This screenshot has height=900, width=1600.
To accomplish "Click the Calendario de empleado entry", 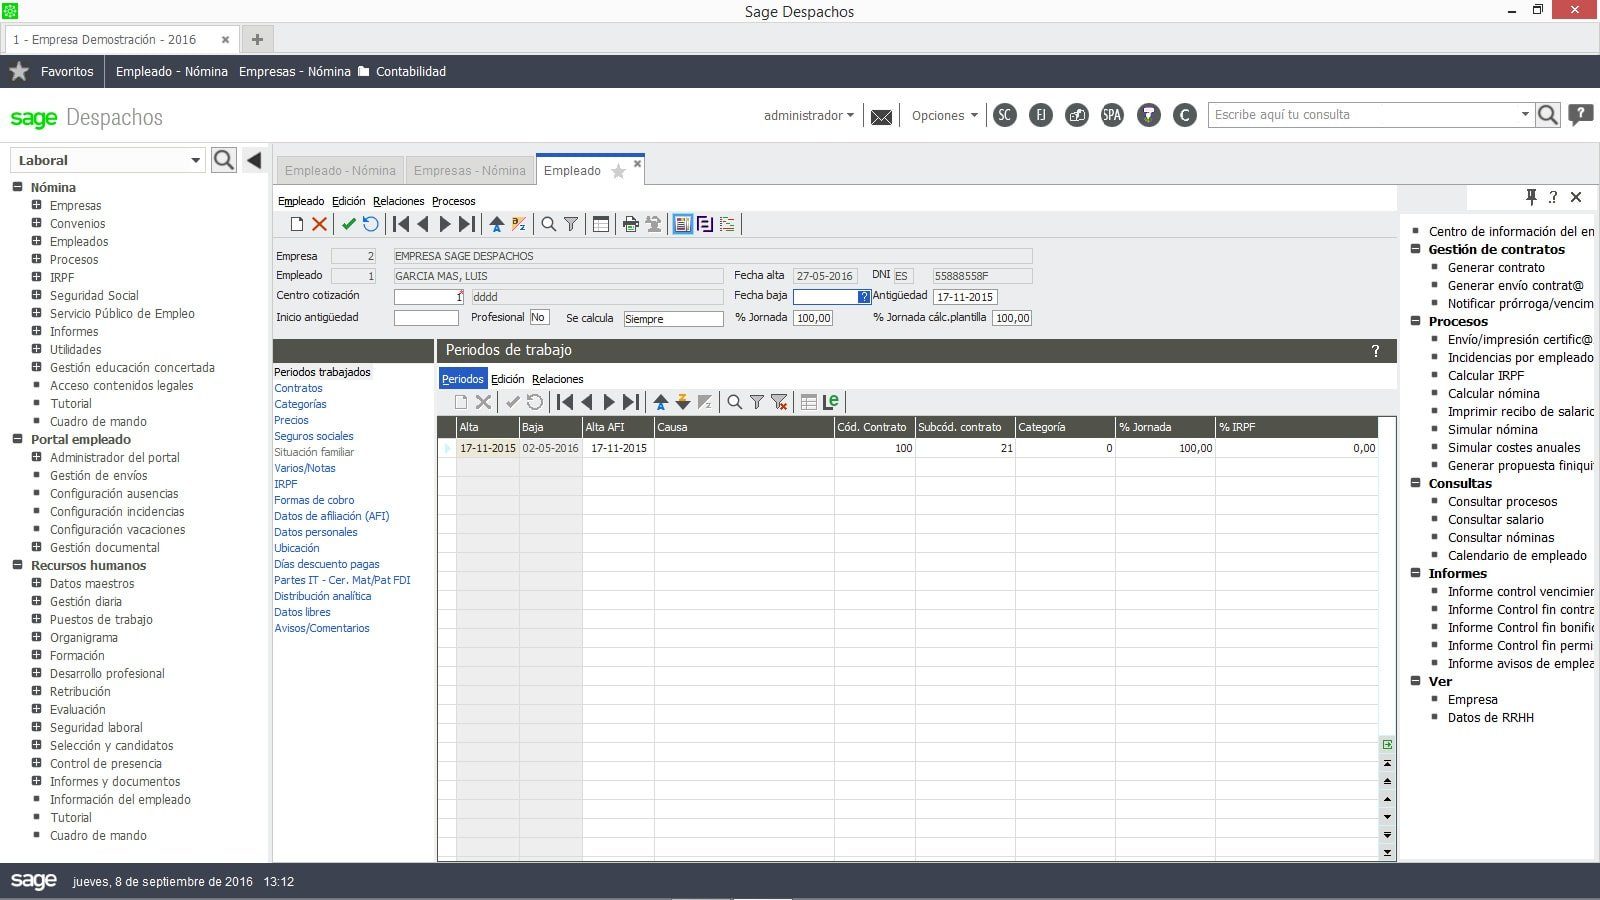I will click(x=1517, y=555).
